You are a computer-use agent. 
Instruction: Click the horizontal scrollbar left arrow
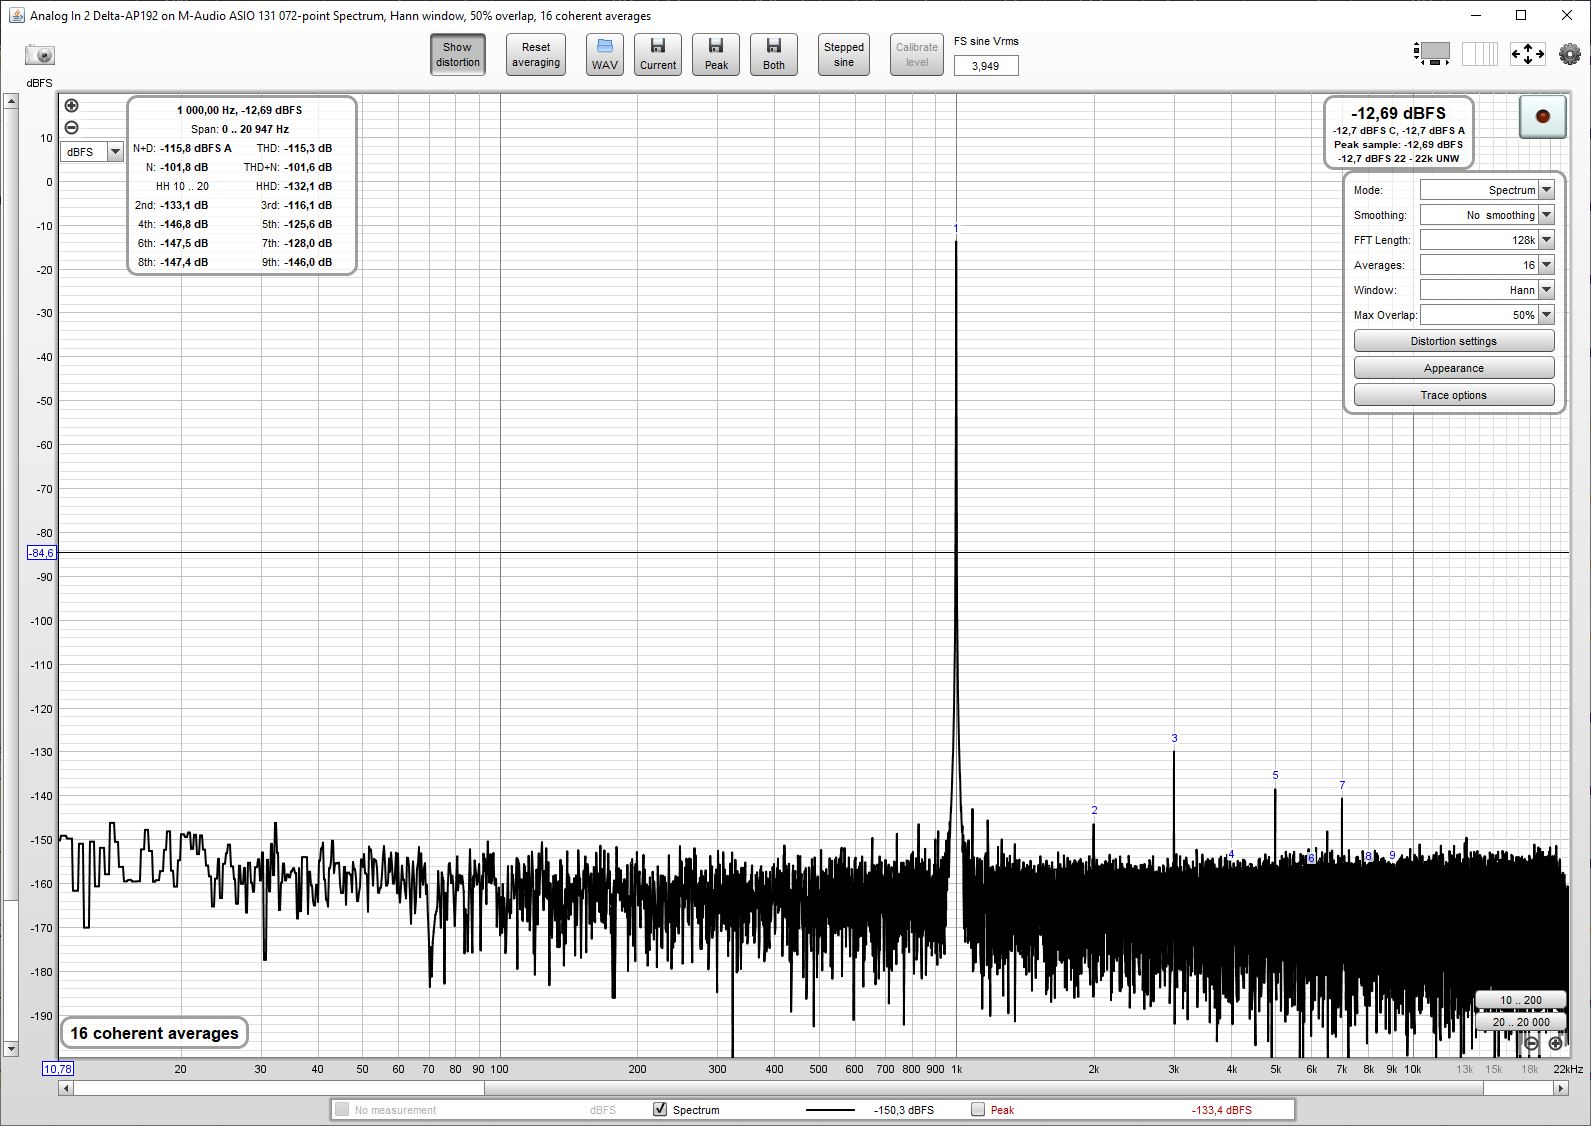pos(66,1088)
